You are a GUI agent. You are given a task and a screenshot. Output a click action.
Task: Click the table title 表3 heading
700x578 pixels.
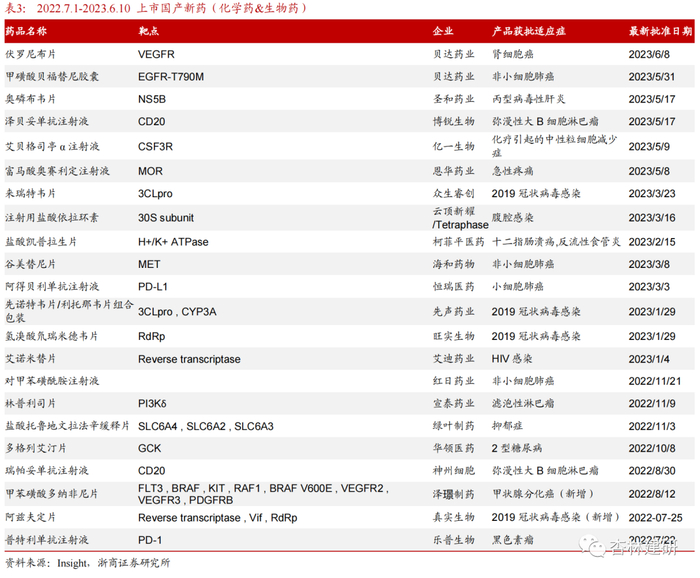155,8
